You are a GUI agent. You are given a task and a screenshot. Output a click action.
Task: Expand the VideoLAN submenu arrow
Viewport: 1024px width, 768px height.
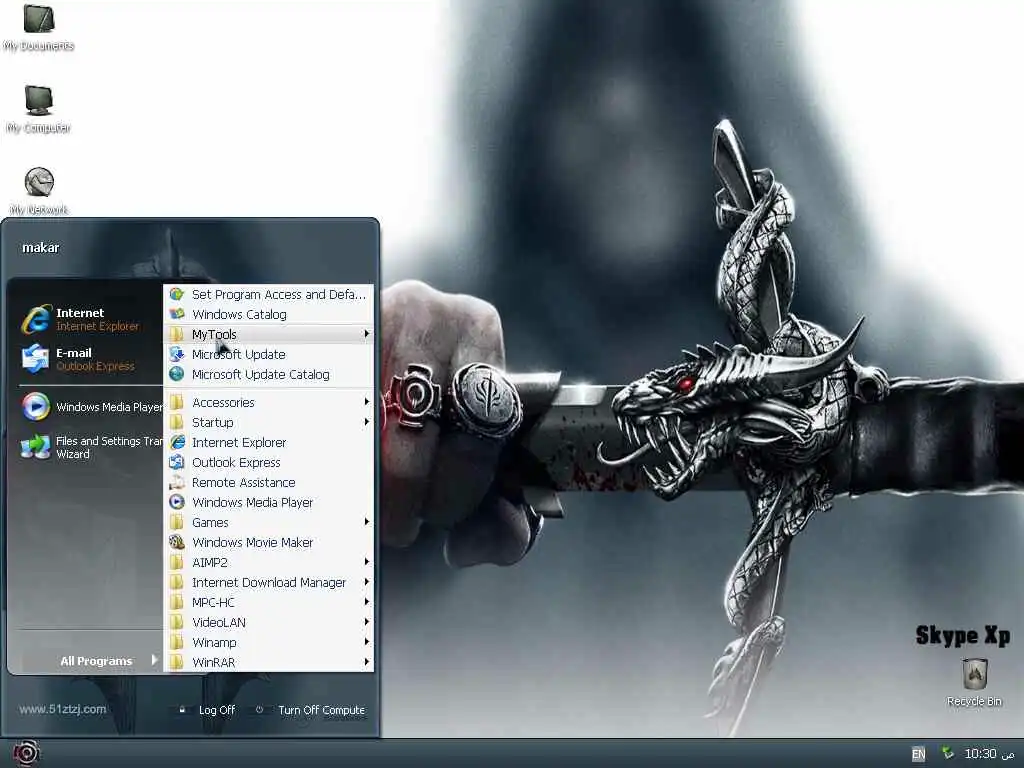(x=366, y=622)
